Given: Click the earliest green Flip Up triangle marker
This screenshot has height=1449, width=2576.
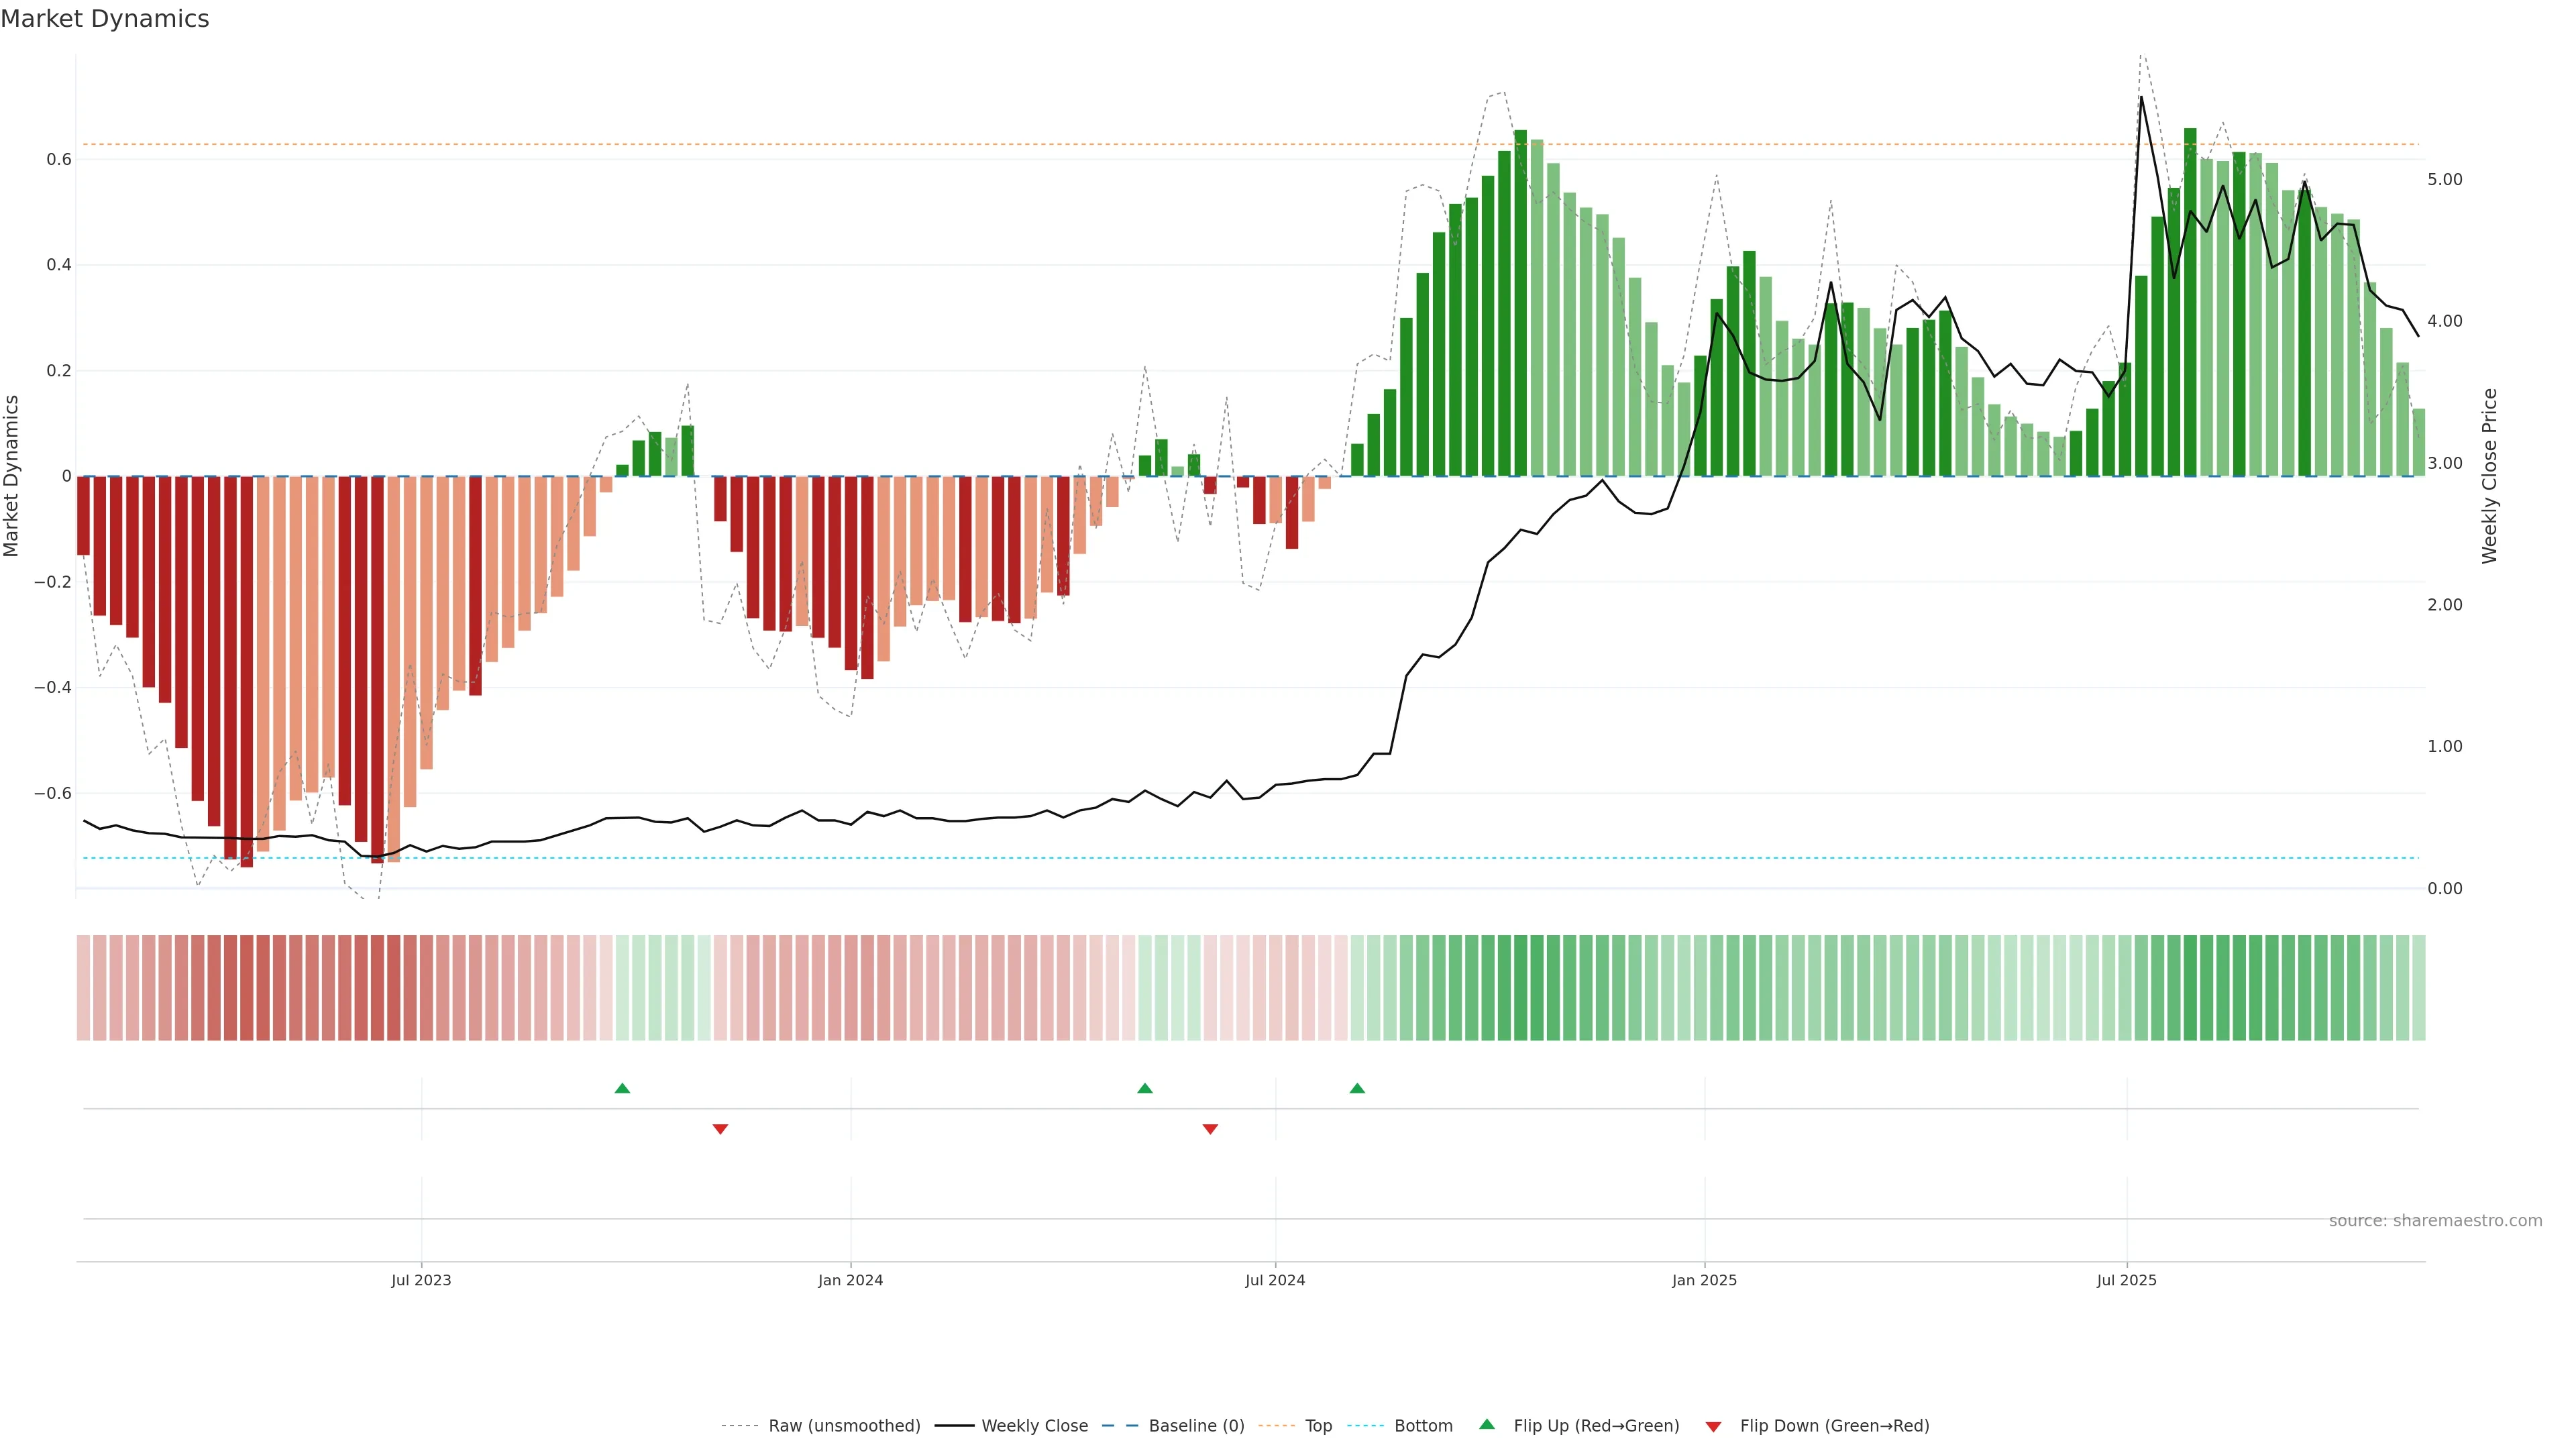Looking at the screenshot, I should (622, 1088).
